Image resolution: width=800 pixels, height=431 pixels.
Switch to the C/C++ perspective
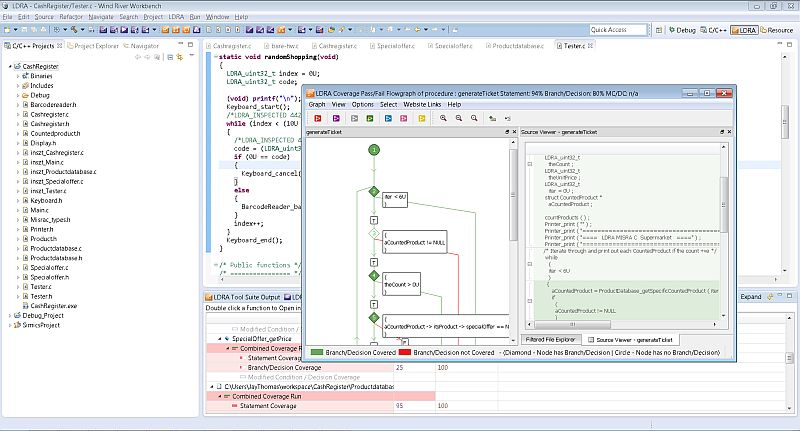coord(713,30)
